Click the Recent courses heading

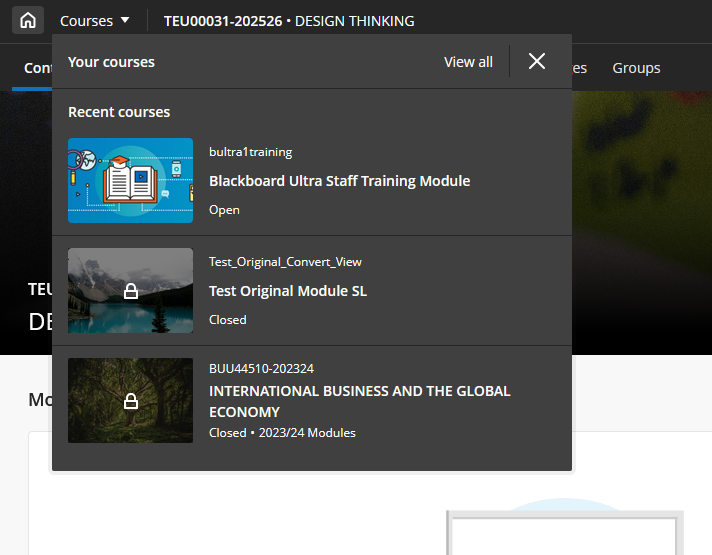click(119, 112)
